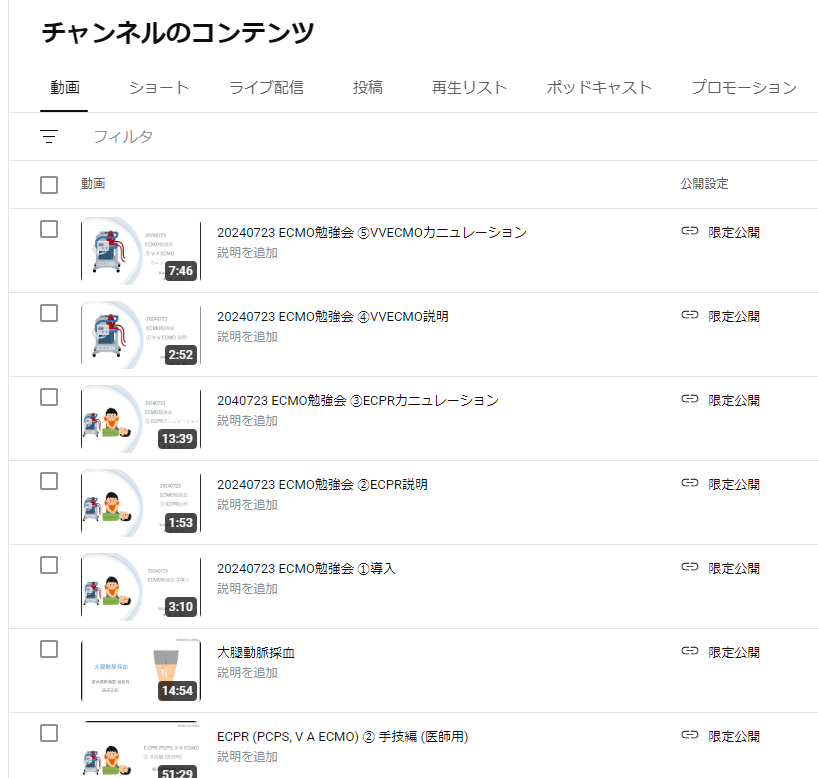The image size is (818, 778).
Task: Open 限定公開 visibility menu for ④VVECMO説明
Action: pyautogui.click(x=734, y=316)
